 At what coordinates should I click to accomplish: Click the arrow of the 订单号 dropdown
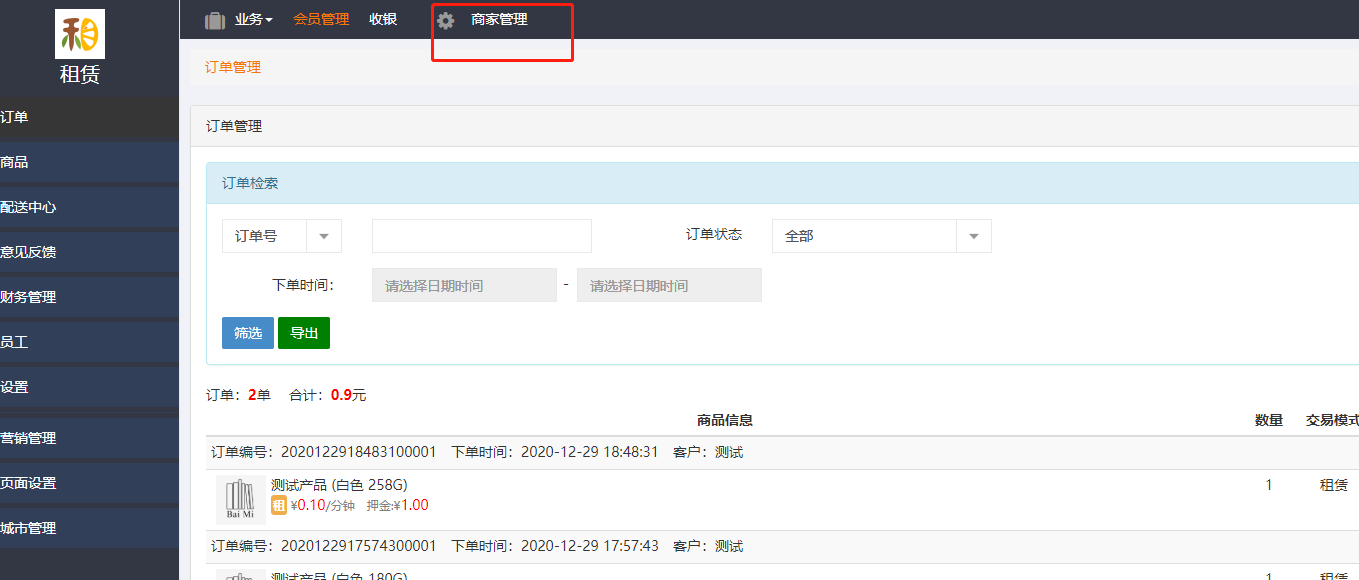tap(324, 236)
